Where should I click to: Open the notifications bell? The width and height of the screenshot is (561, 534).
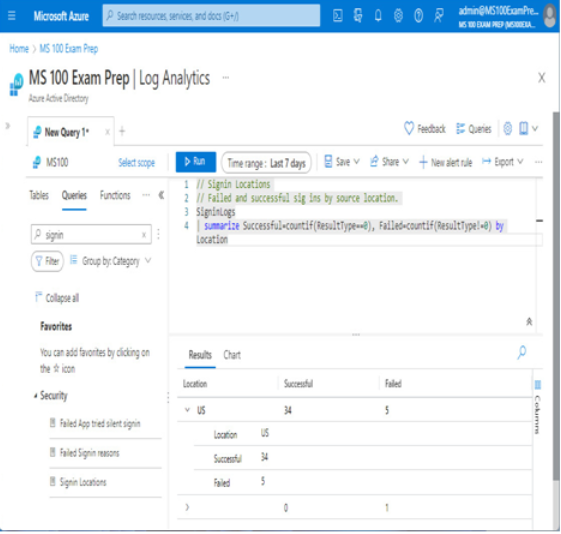378,16
